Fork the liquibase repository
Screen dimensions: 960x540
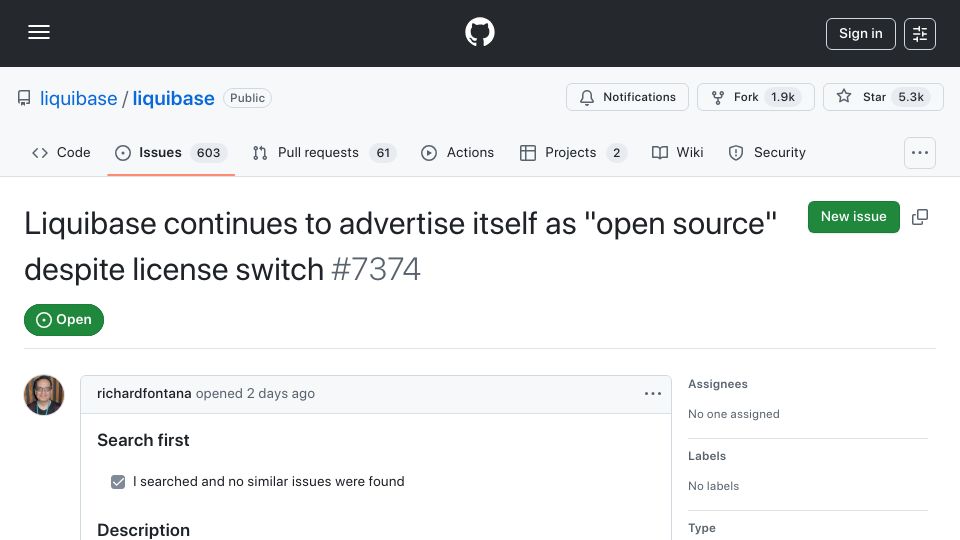coord(756,97)
